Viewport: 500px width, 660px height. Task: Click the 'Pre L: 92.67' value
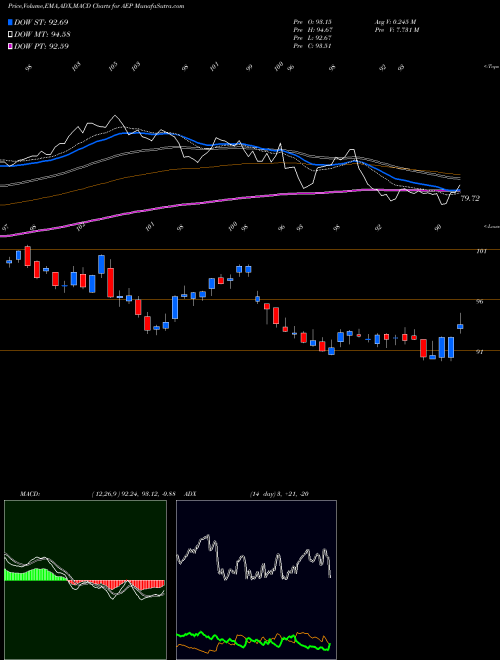(x=313, y=38)
